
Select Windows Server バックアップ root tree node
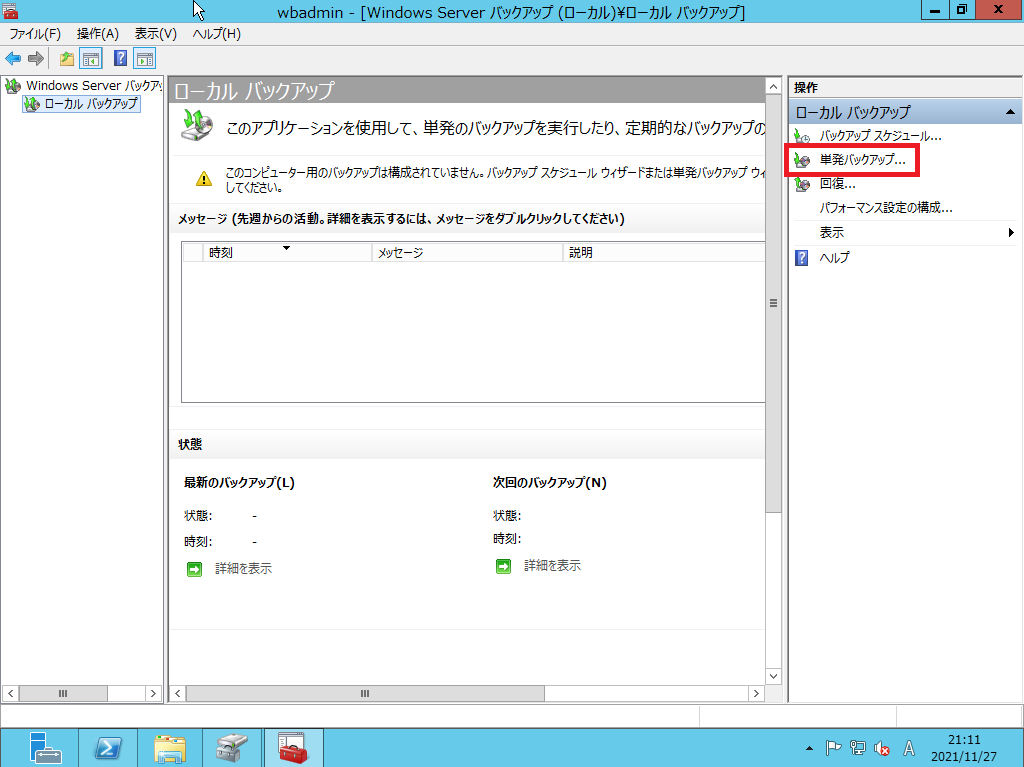pos(83,86)
